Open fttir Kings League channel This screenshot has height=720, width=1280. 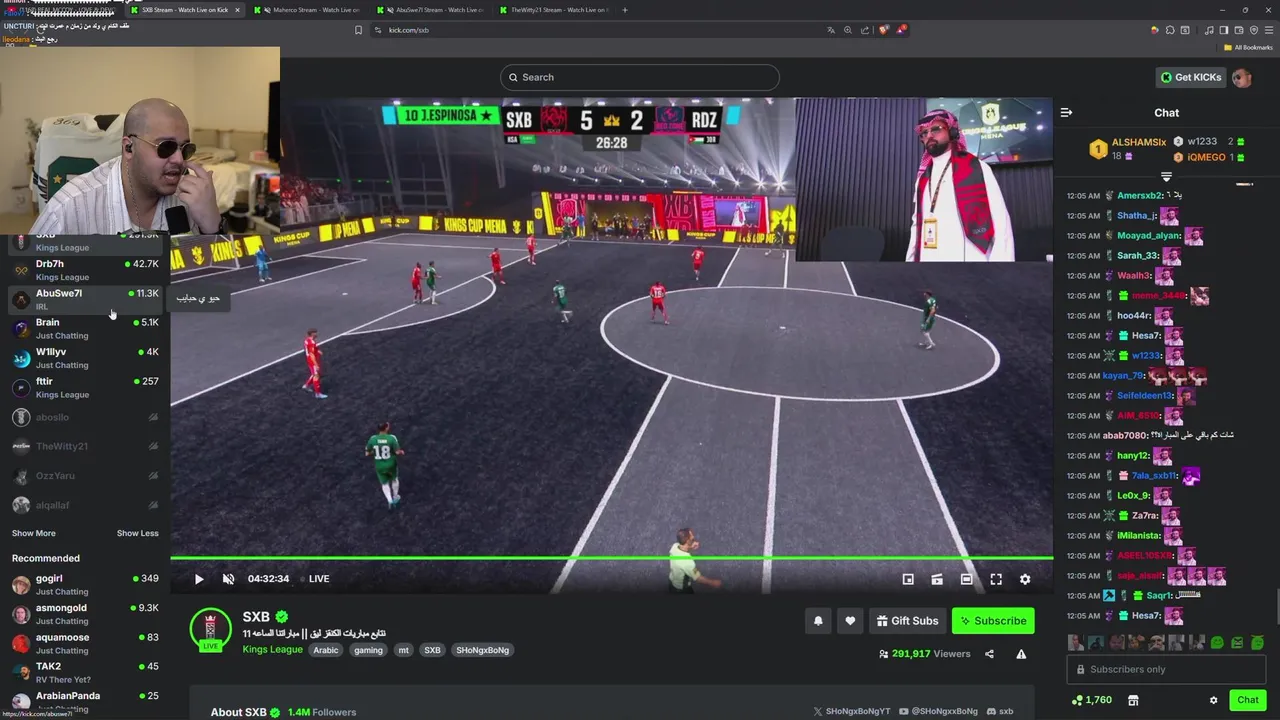pyautogui.click(x=85, y=387)
